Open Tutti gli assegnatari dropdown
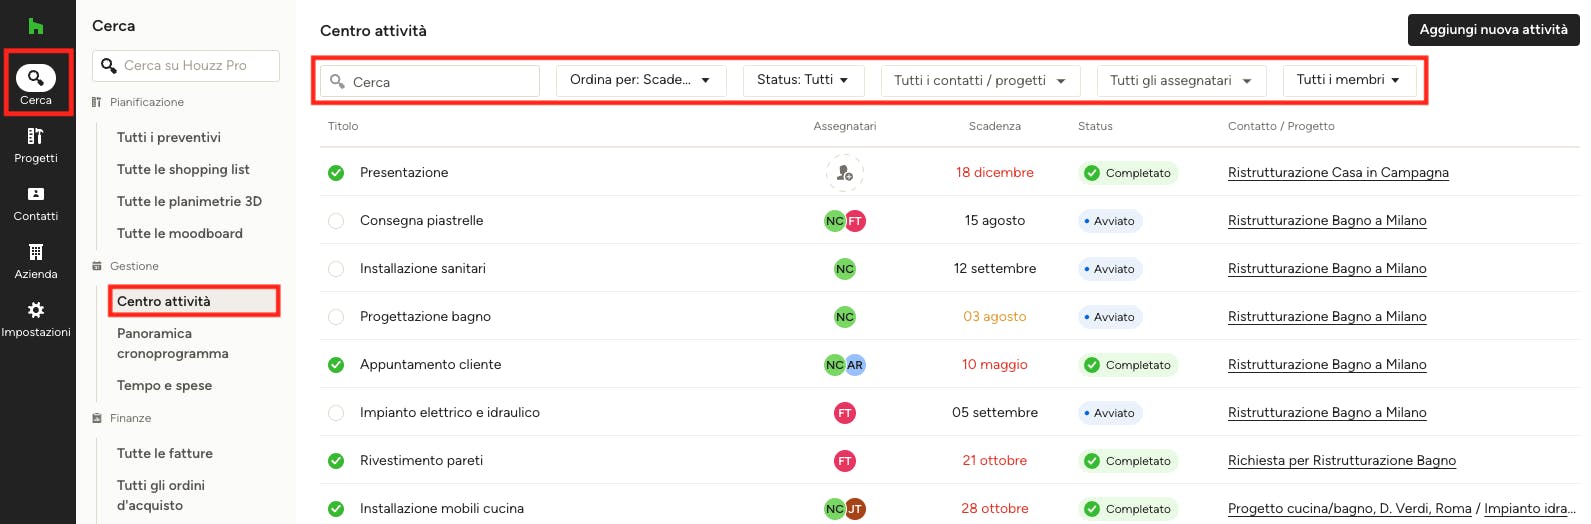Viewport: 1591px width, 524px height. coord(1181,81)
